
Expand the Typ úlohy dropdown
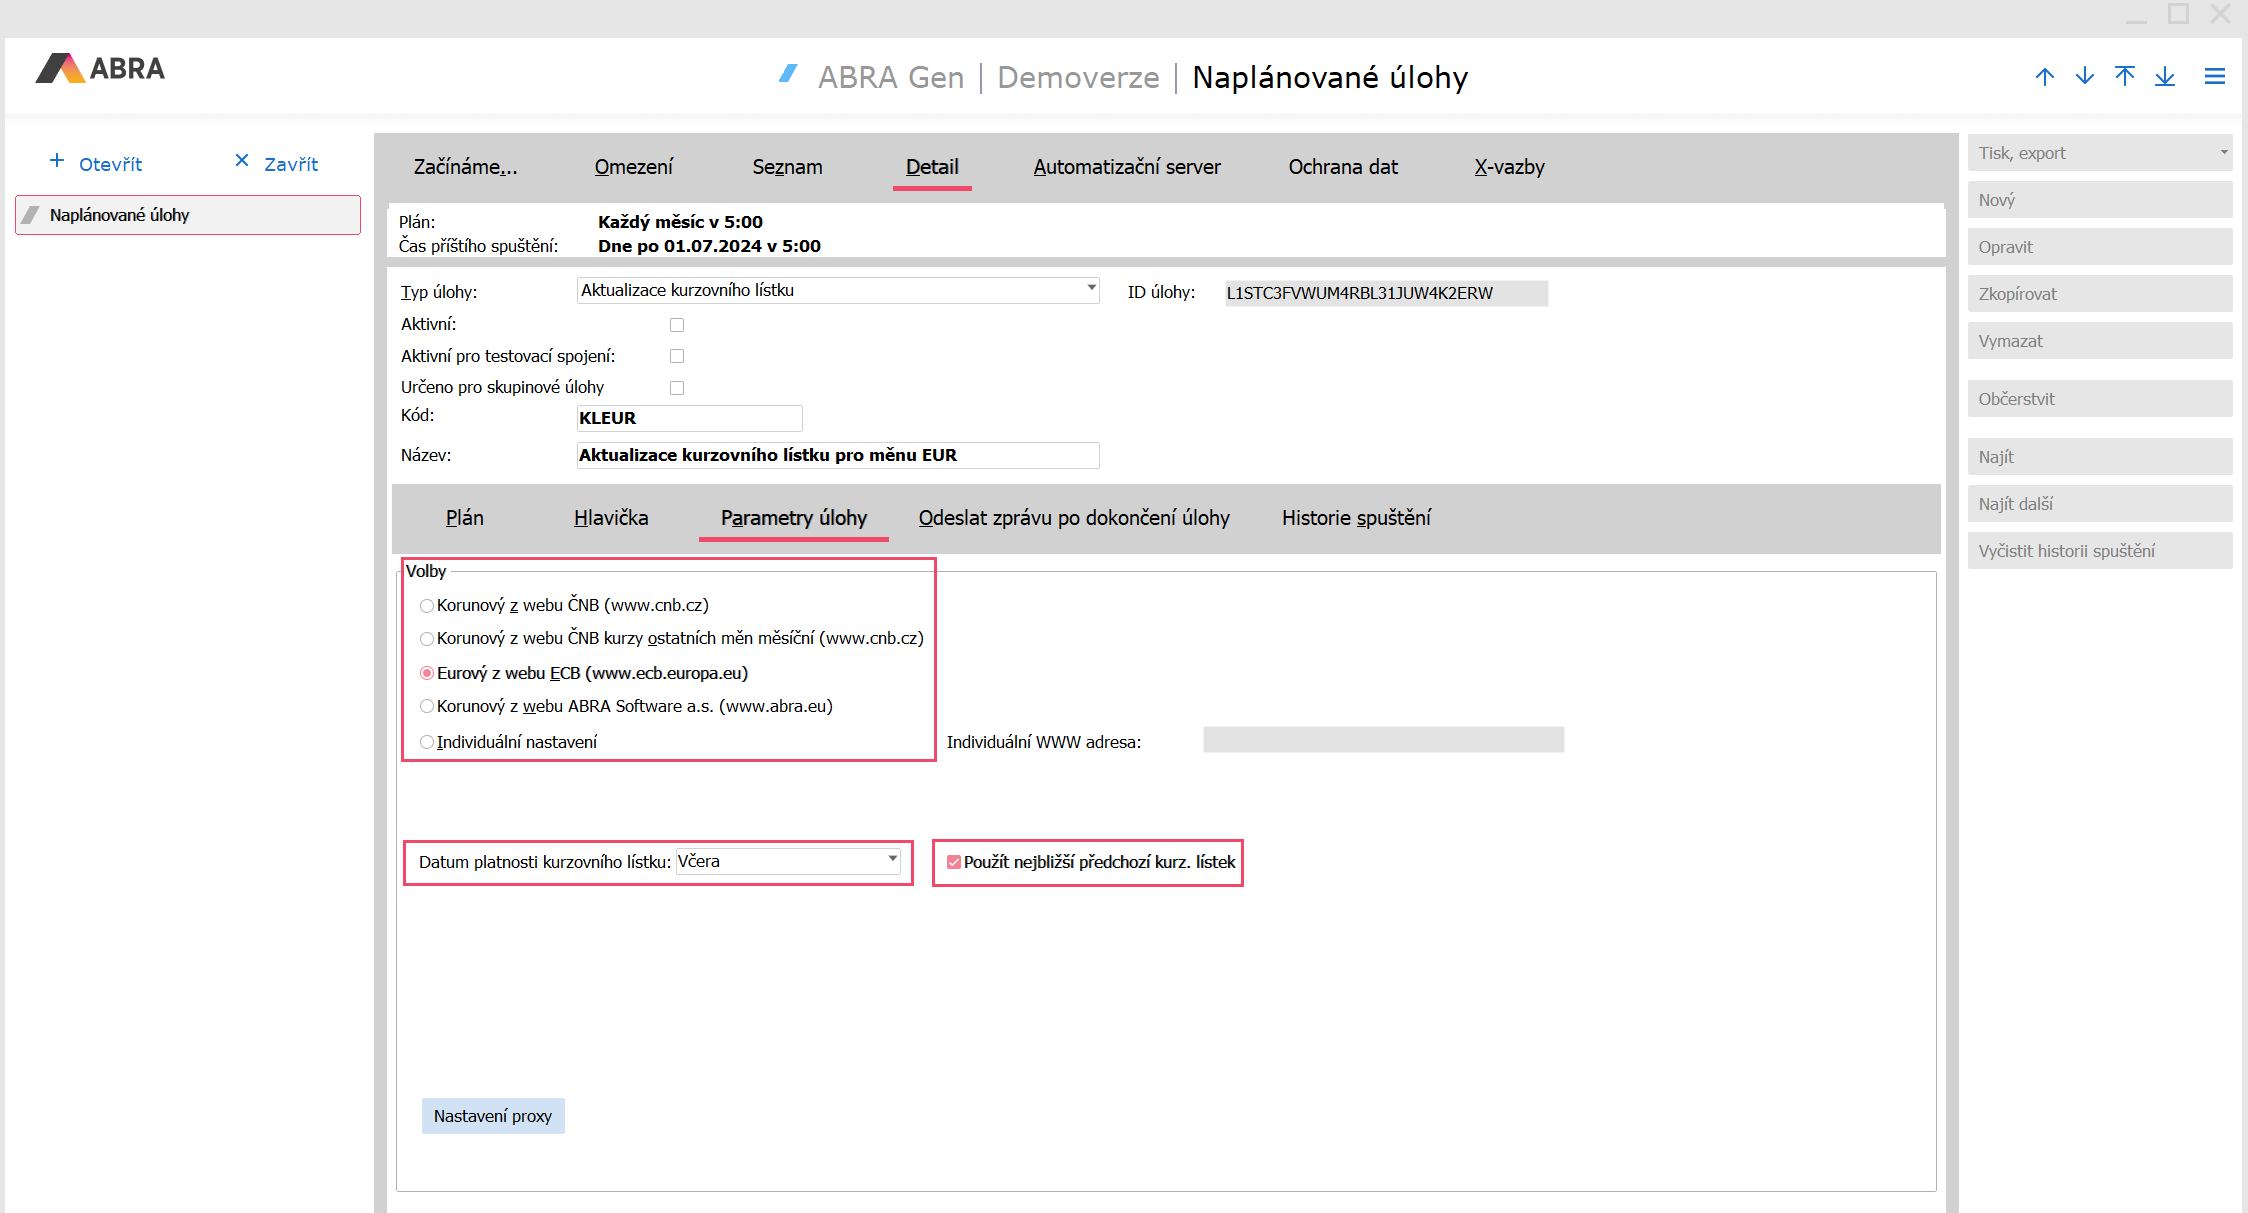click(x=1091, y=289)
